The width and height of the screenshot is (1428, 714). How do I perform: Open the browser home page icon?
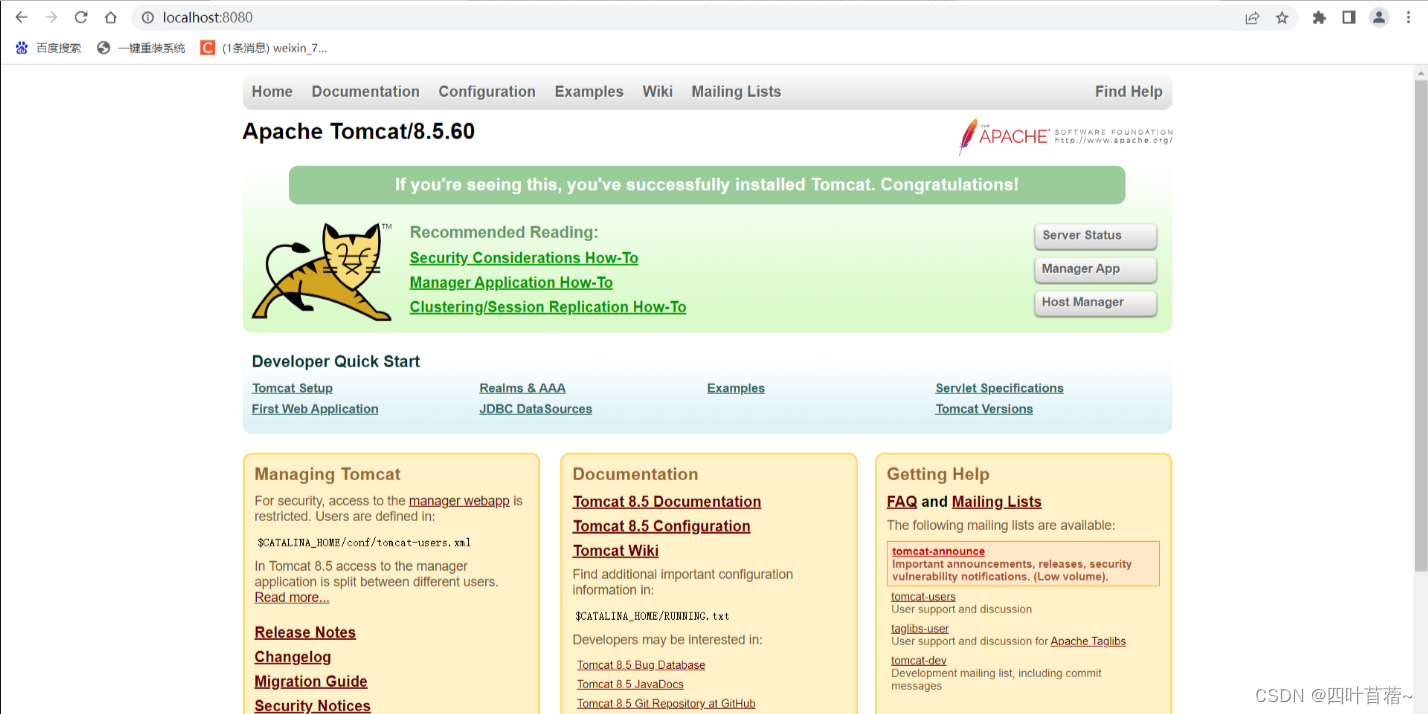point(111,17)
